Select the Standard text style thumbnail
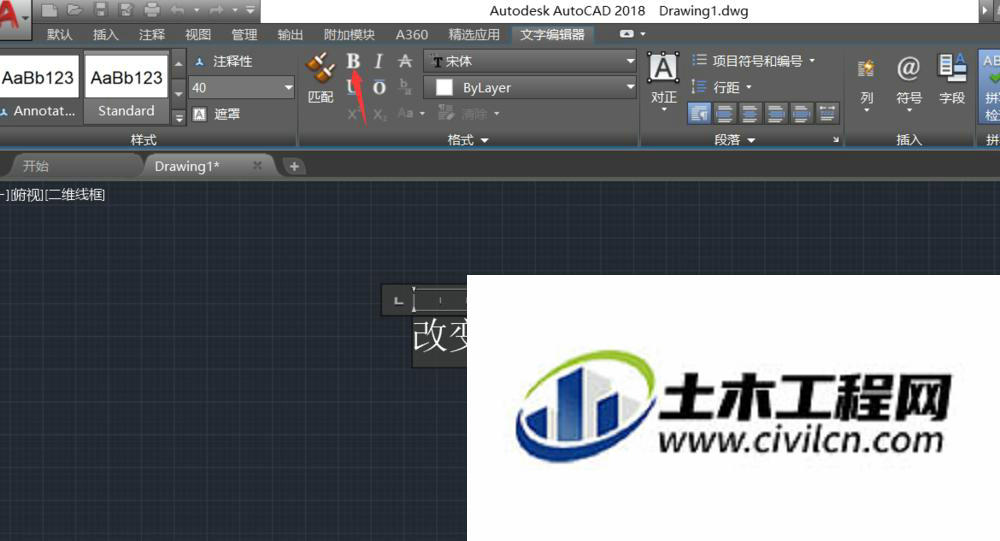Image resolution: width=1000 pixels, height=541 pixels. point(126,87)
